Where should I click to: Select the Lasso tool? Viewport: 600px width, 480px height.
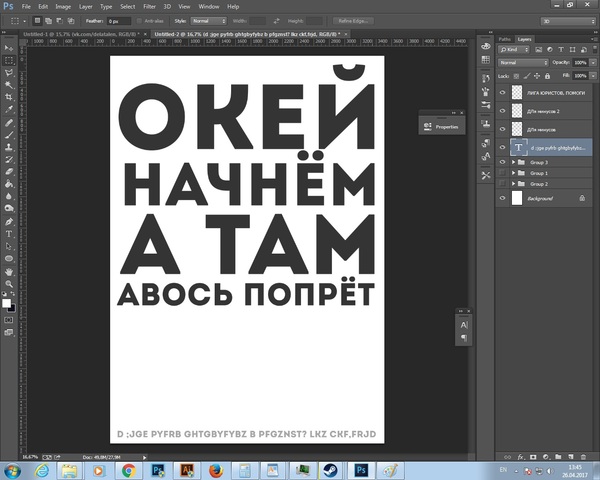(9, 73)
